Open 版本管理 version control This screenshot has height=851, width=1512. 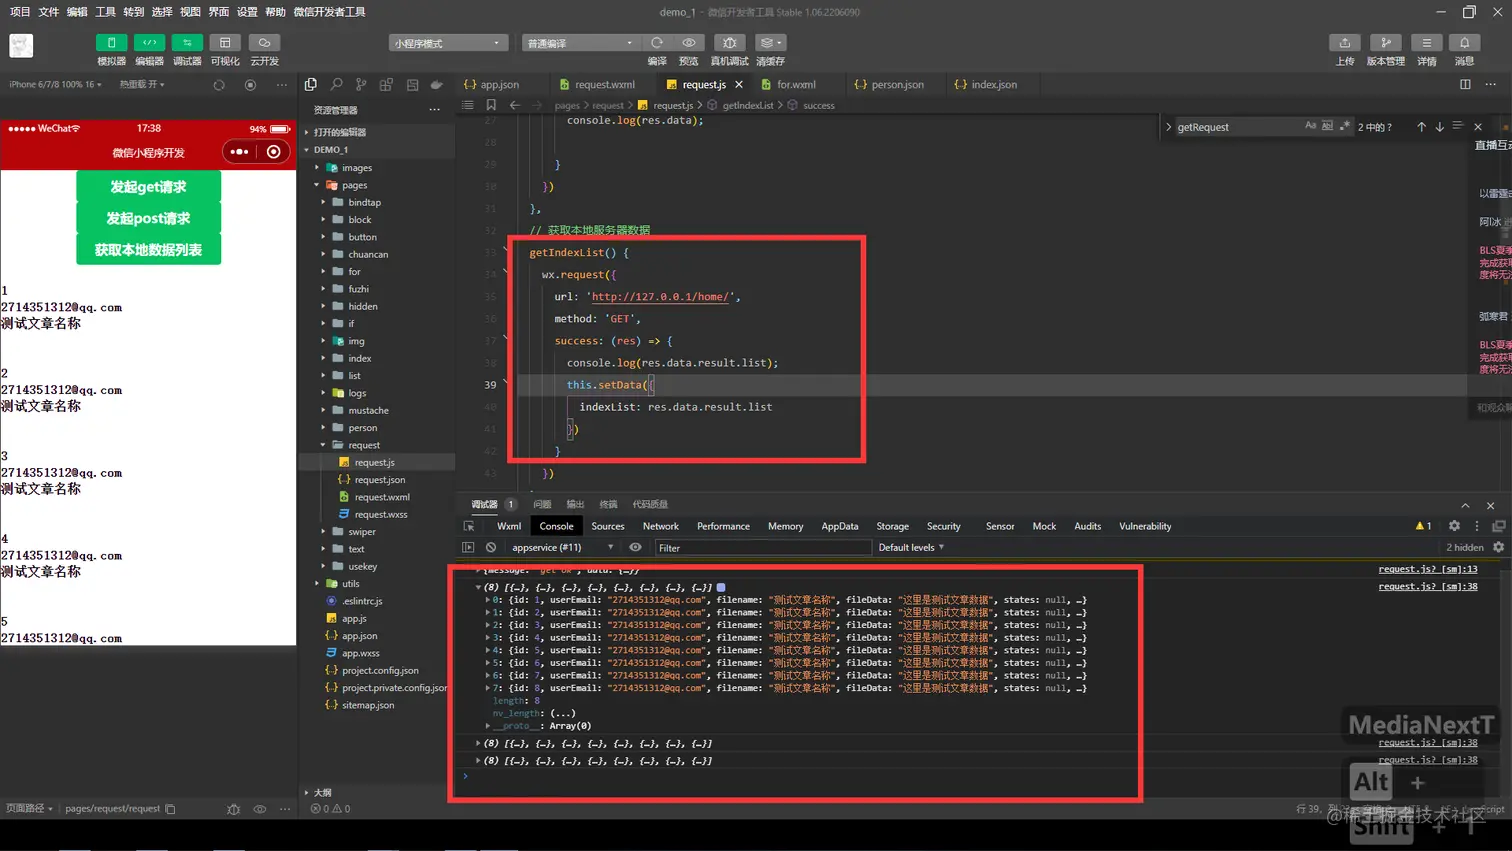(1386, 43)
